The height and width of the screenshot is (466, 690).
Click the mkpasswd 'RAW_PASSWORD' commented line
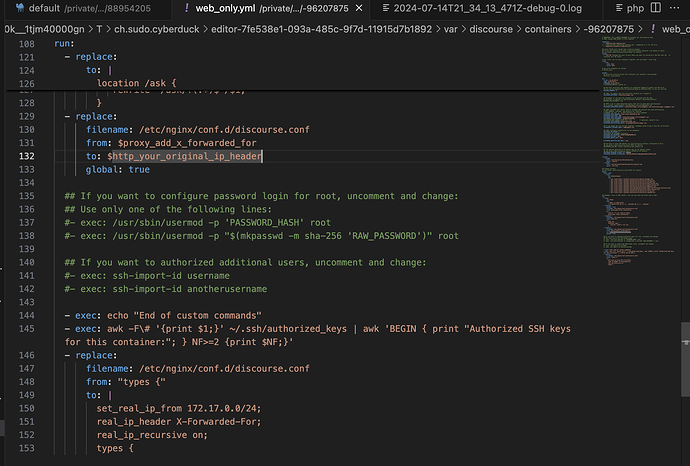(261, 236)
